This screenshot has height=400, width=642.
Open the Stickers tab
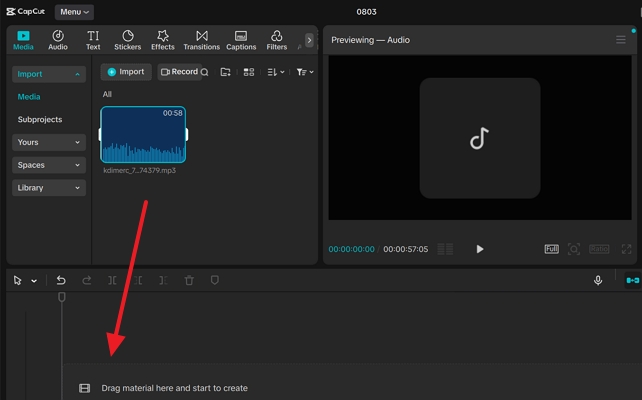tap(127, 40)
